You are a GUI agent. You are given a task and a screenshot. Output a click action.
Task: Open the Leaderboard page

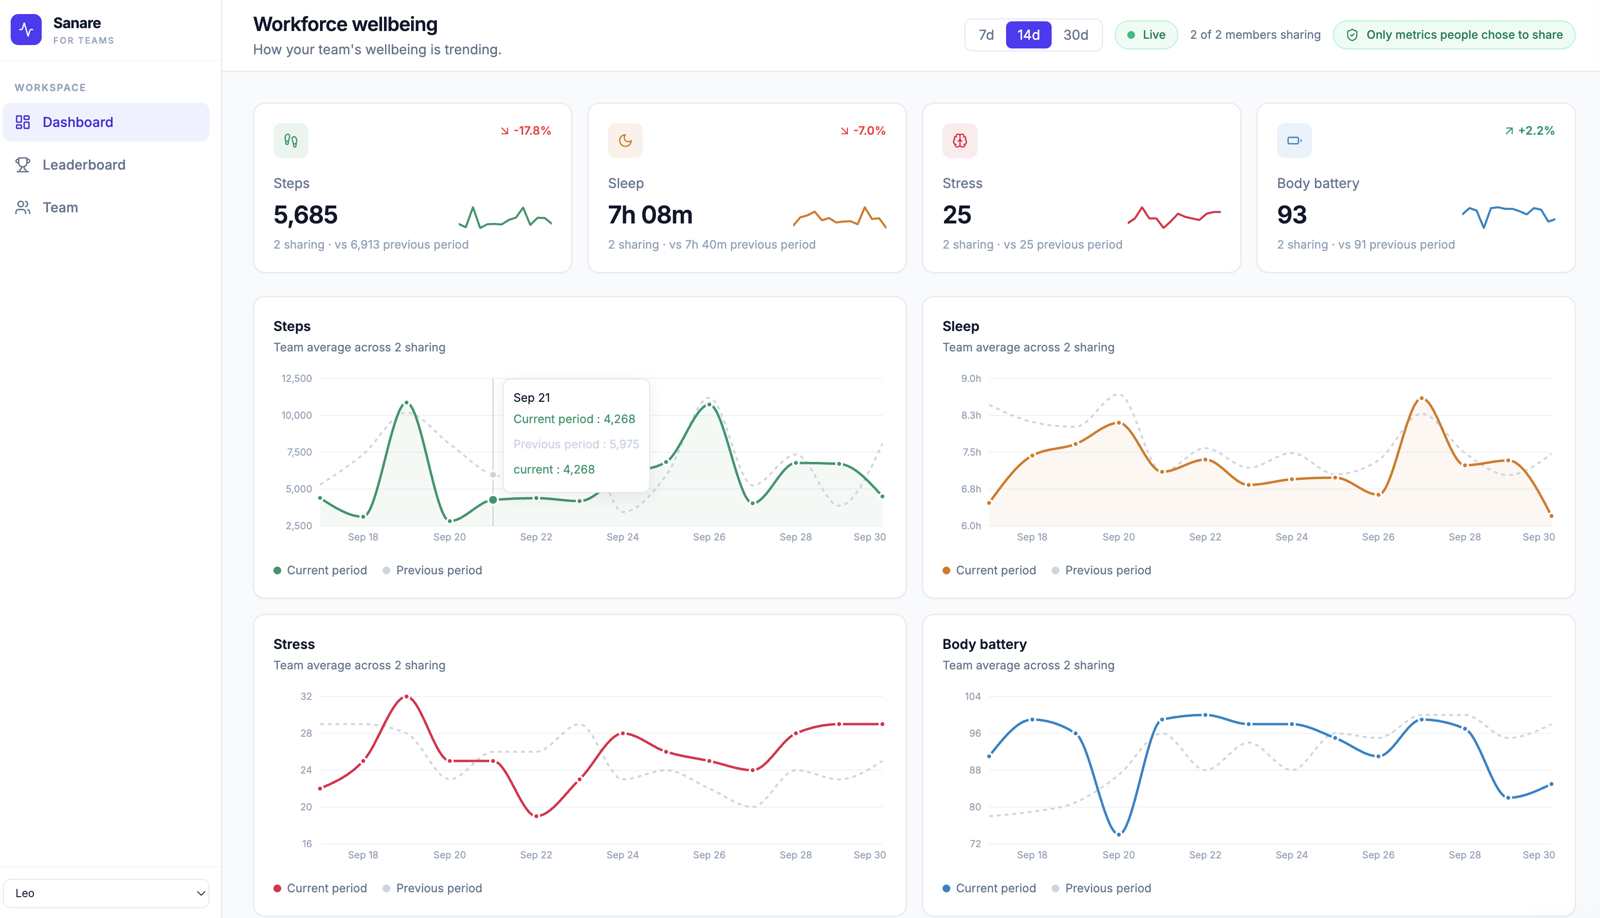pyautogui.click(x=106, y=165)
